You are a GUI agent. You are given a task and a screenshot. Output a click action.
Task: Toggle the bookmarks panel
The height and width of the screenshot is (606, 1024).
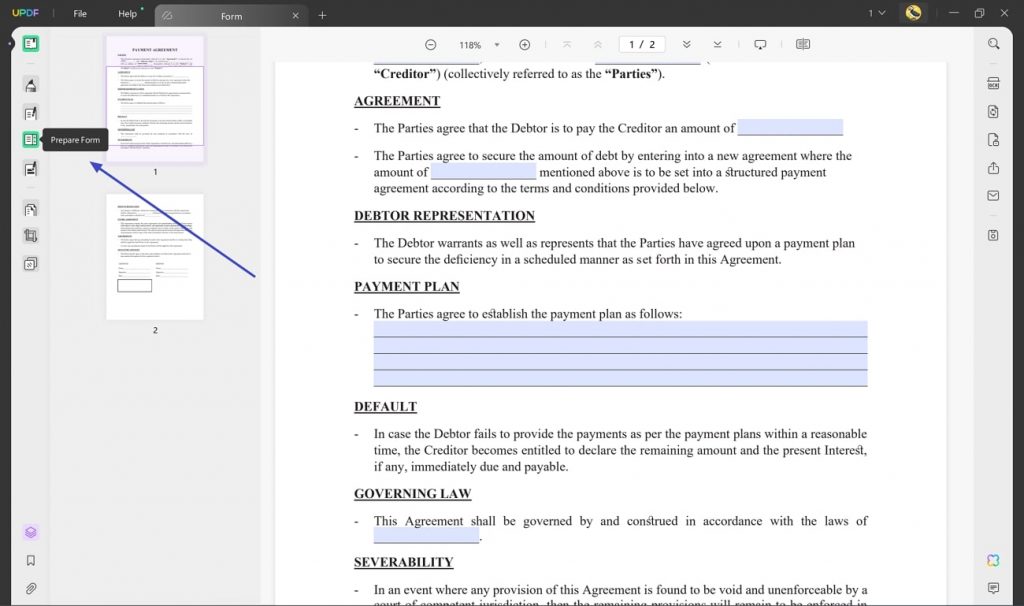(x=29, y=560)
